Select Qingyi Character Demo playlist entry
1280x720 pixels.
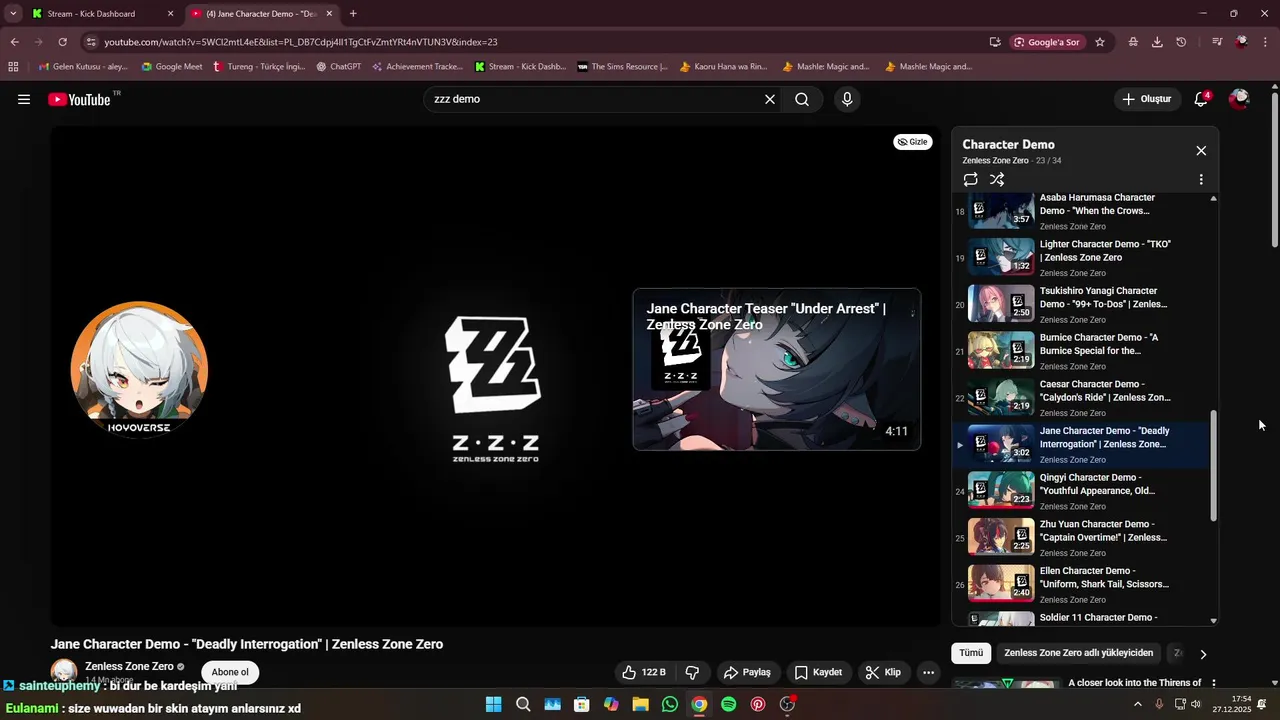pyautogui.click(x=1080, y=491)
